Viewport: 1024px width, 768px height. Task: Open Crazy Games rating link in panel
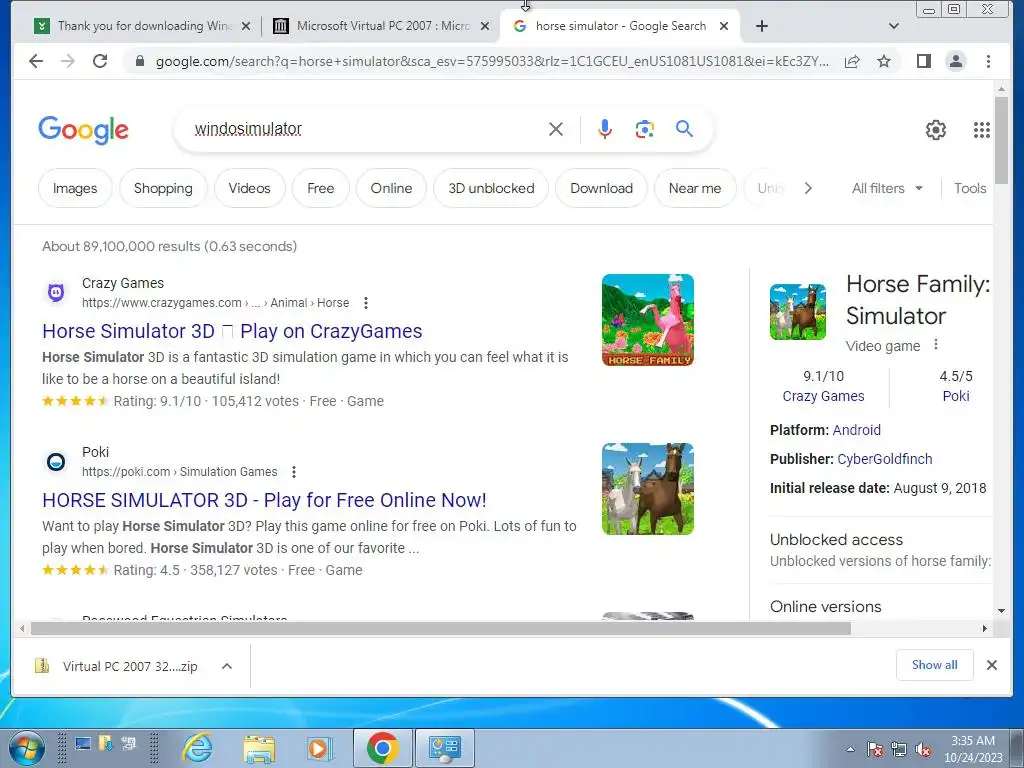[x=823, y=396]
